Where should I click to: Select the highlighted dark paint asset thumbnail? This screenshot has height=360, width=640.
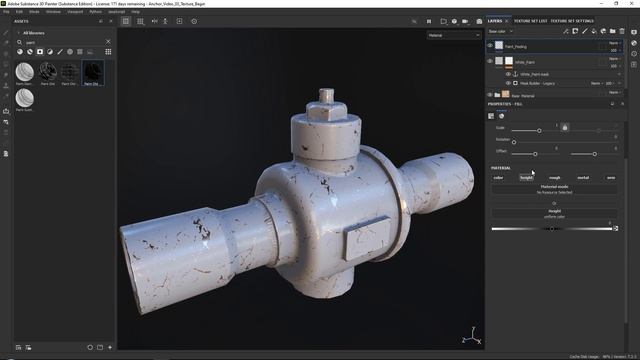point(93,73)
